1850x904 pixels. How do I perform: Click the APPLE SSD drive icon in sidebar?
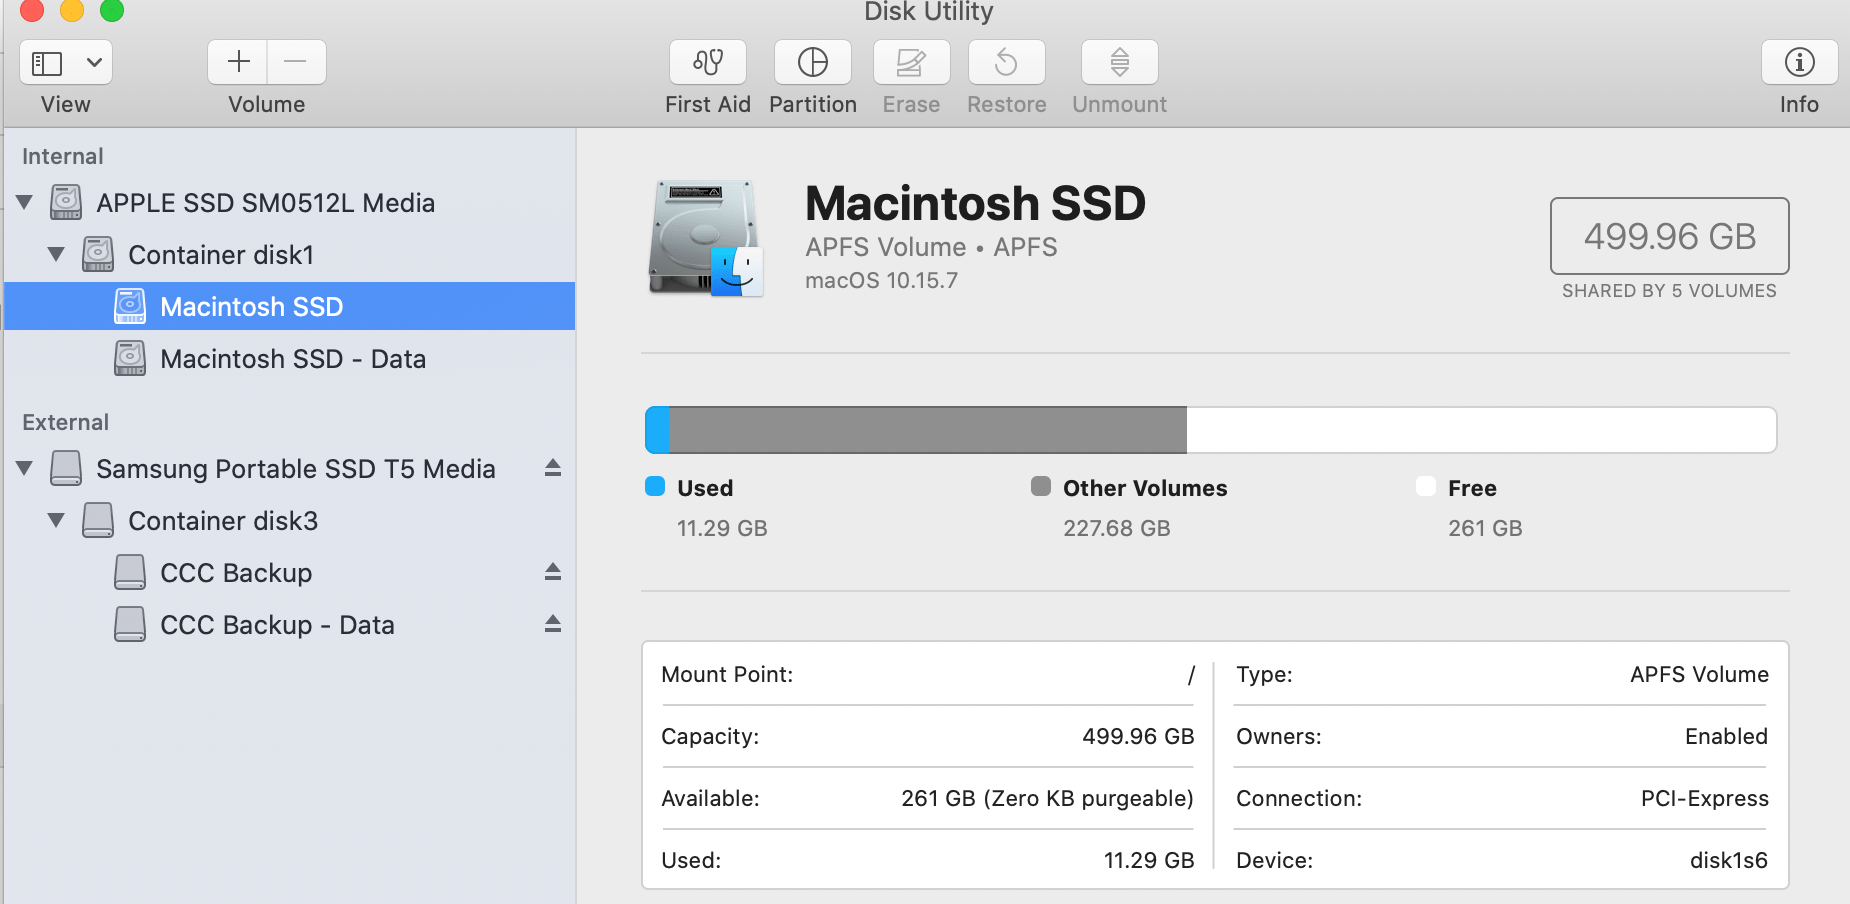click(x=66, y=202)
